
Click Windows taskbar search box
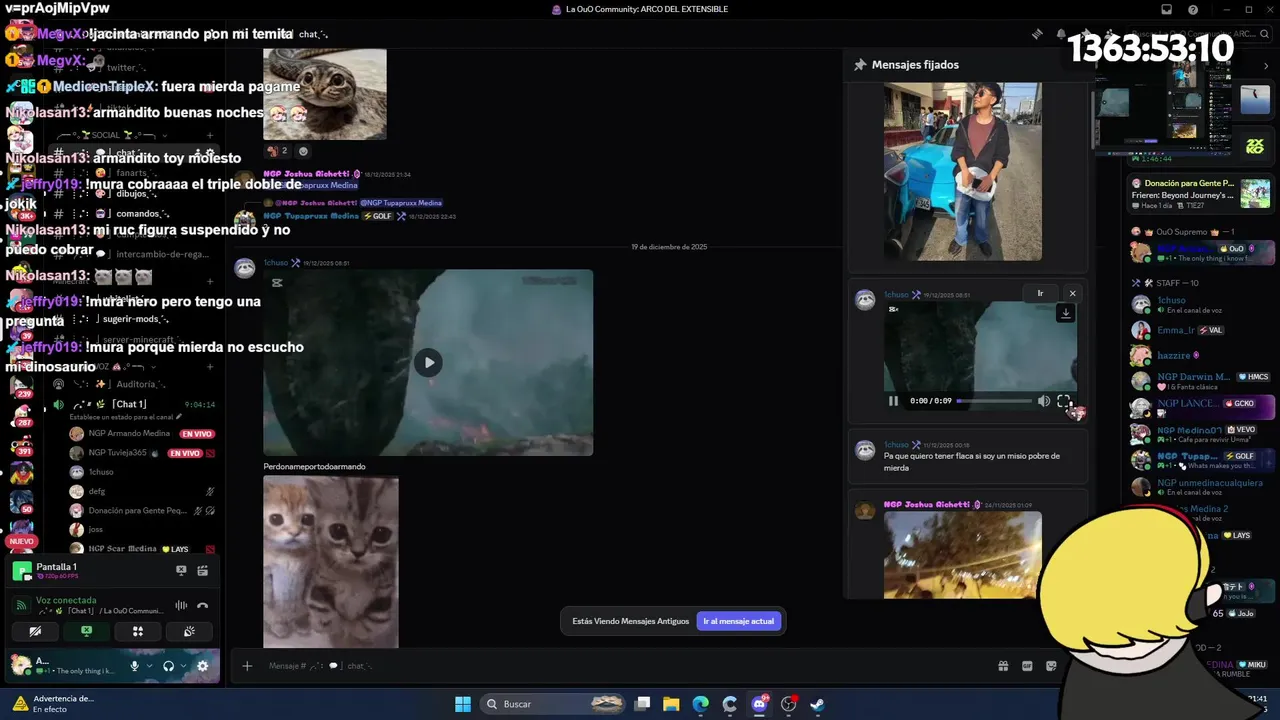click(x=555, y=704)
